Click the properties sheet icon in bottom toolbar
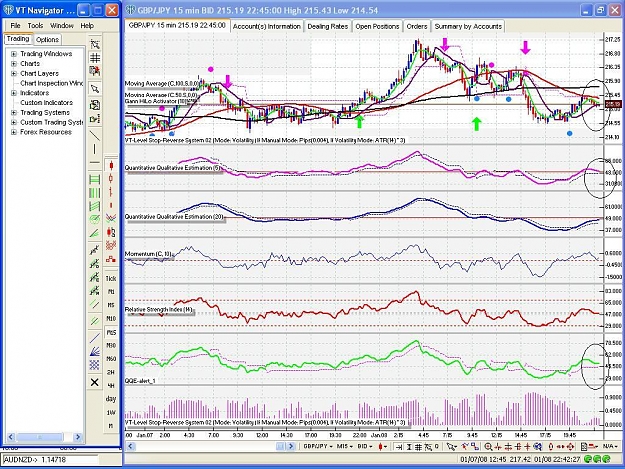Screen dimensions: 625x469 click(x=584, y=447)
